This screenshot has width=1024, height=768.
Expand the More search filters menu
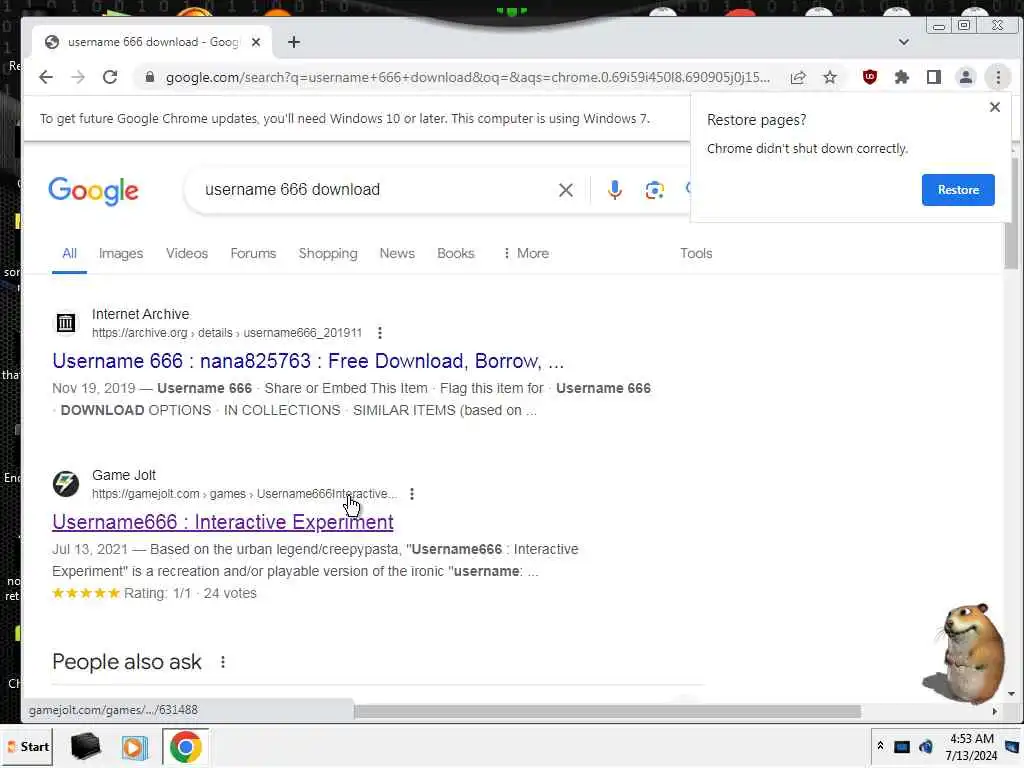[x=526, y=253]
